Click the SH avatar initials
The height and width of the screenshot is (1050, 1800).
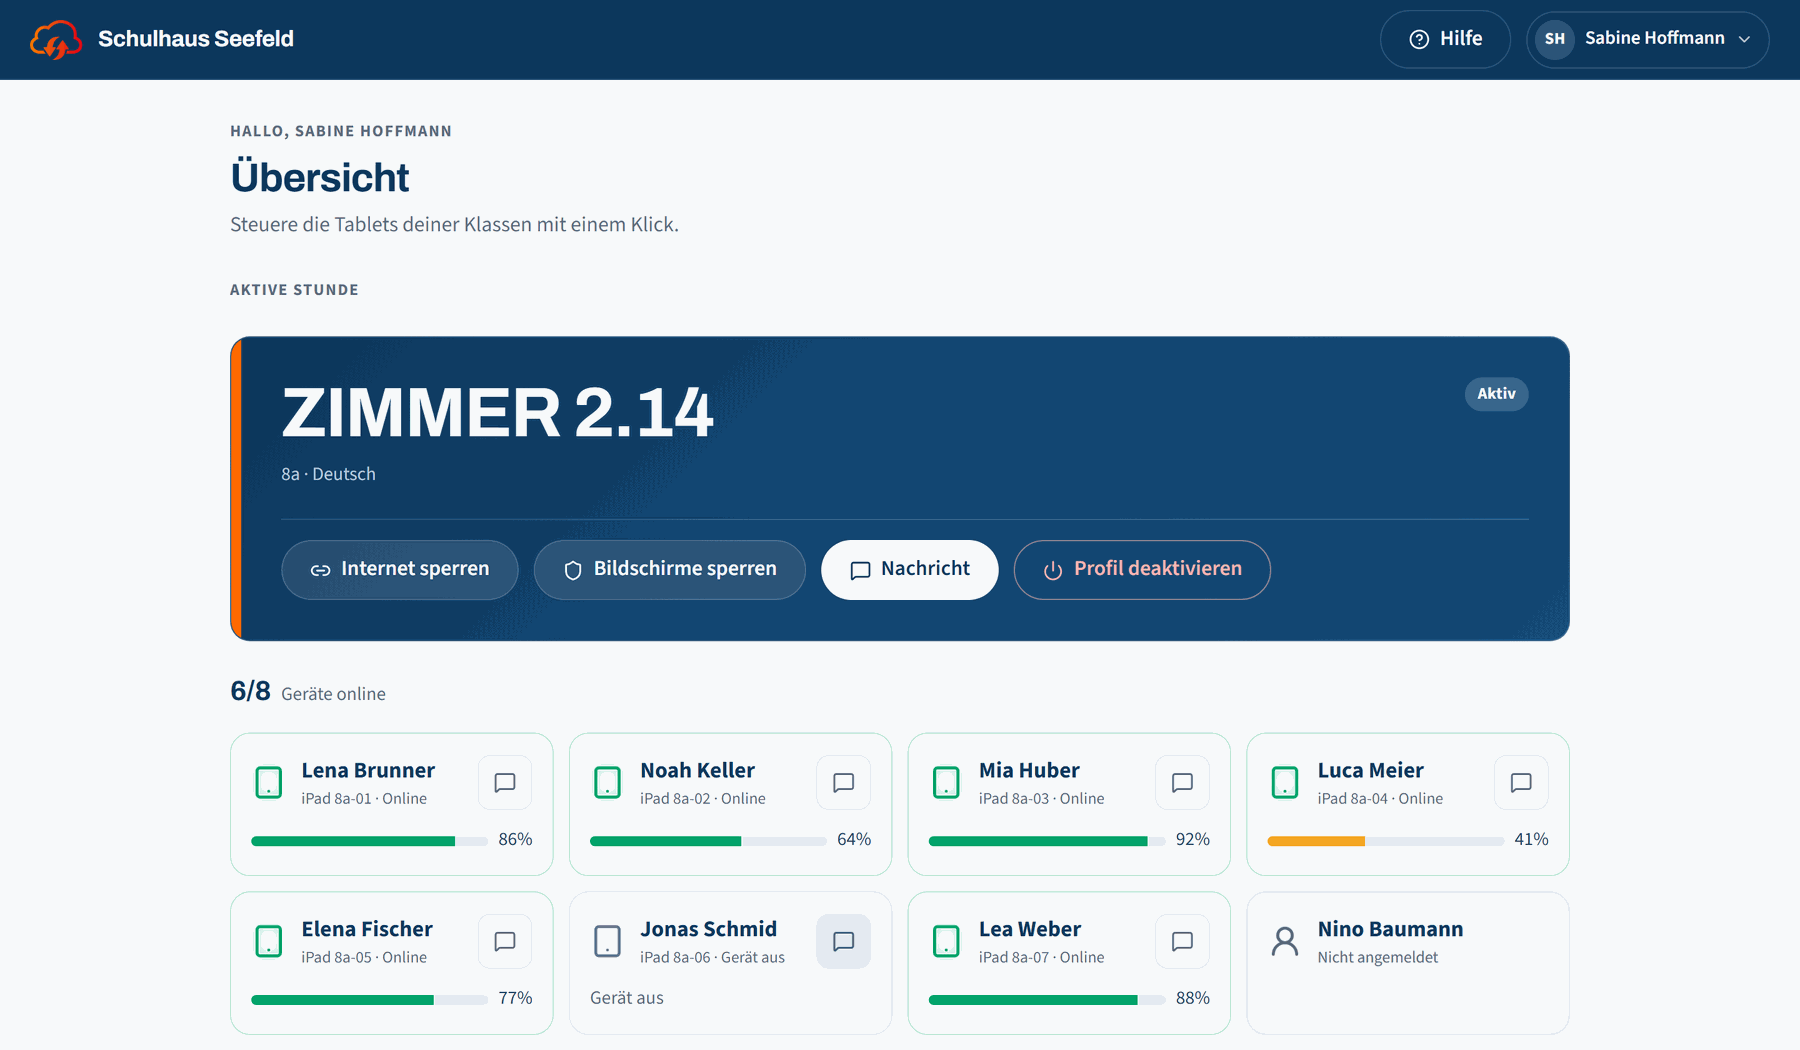pos(1555,40)
